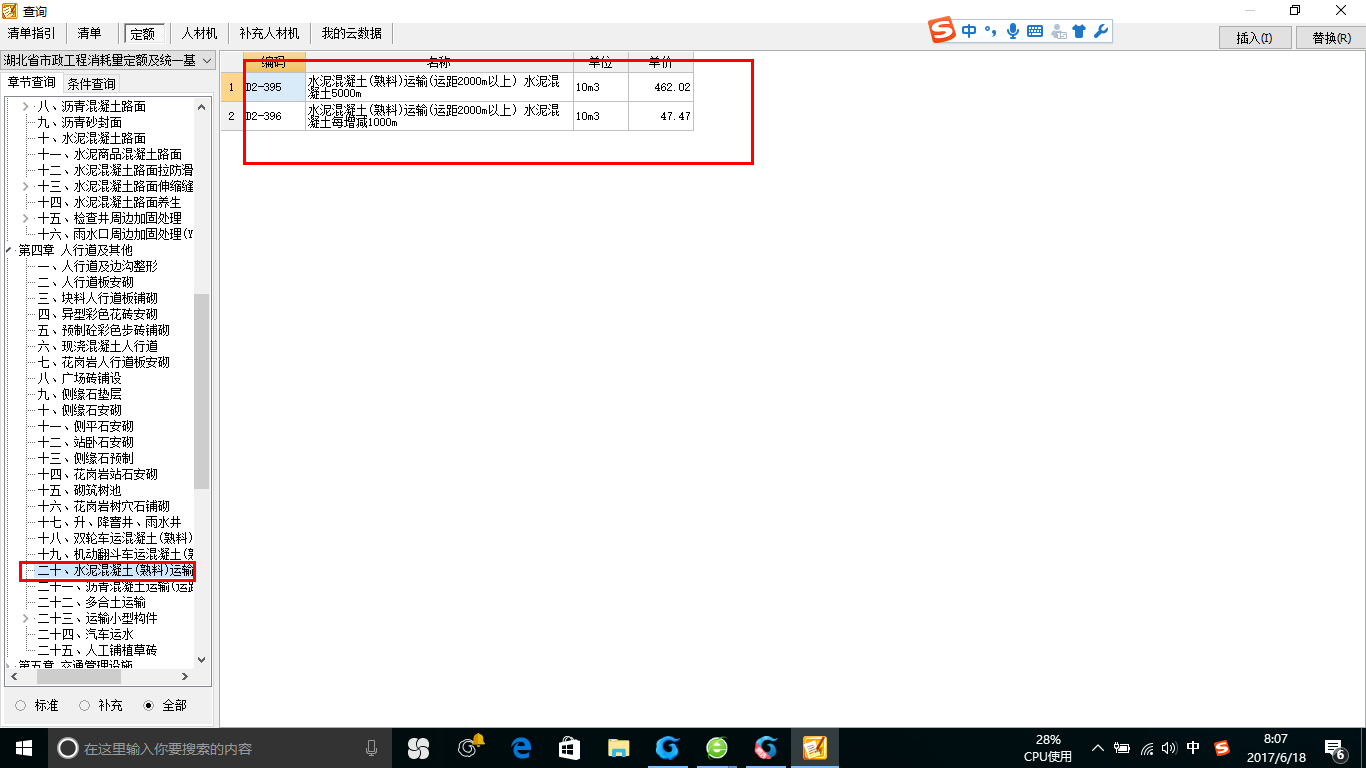The image size is (1366, 768).
Task: Open the 湖北省市政工程 quota library dropdown
Action: pyautogui.click(x=108, y=61)
